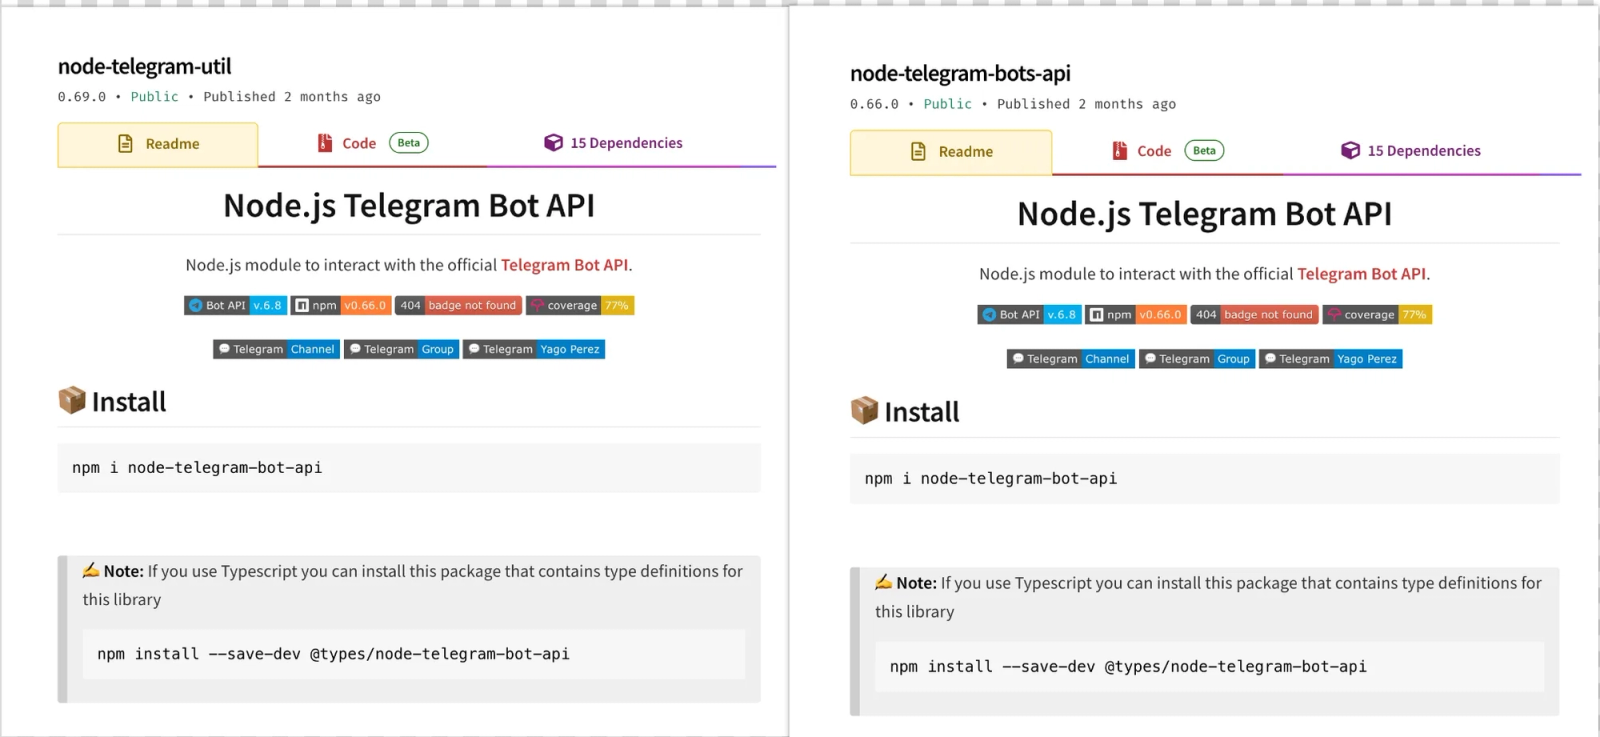Open 15 Dependencies tab in node-telegram-bots-api page
The width and height of the screenshot is (1600, 737).
(x=1411, y=151)
